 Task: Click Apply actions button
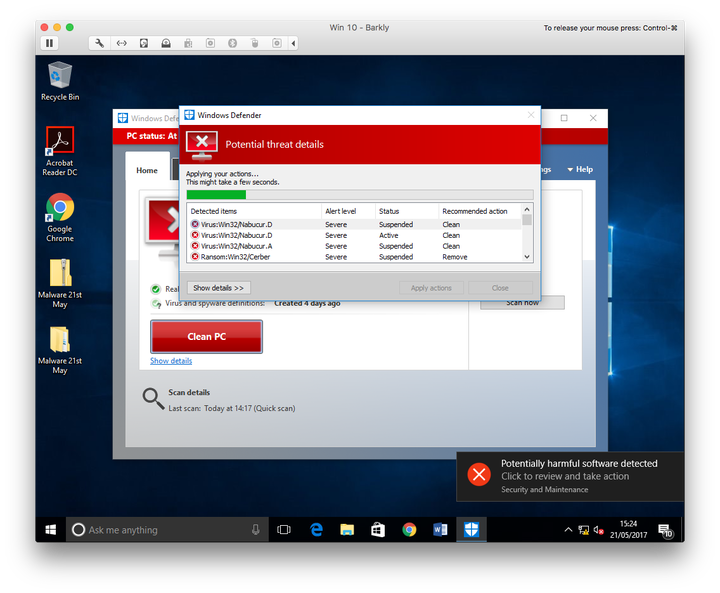pyautogui.click(x=431, y=288)
